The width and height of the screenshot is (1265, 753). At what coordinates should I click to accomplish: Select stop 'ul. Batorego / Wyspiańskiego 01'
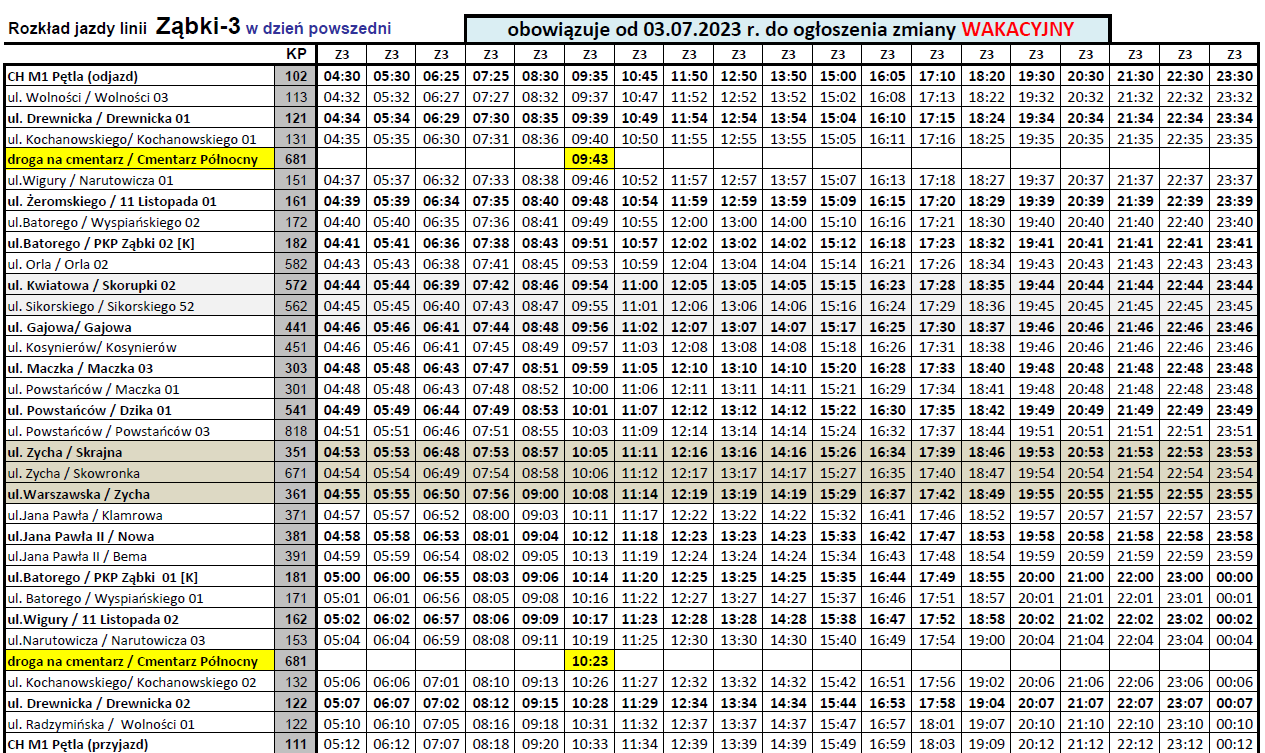pos(105,598)
